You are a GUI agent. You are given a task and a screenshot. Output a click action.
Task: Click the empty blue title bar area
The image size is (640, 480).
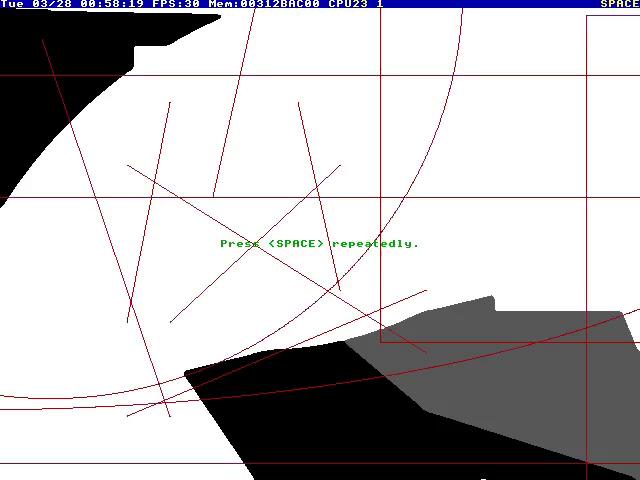click(x=490, y=4)
